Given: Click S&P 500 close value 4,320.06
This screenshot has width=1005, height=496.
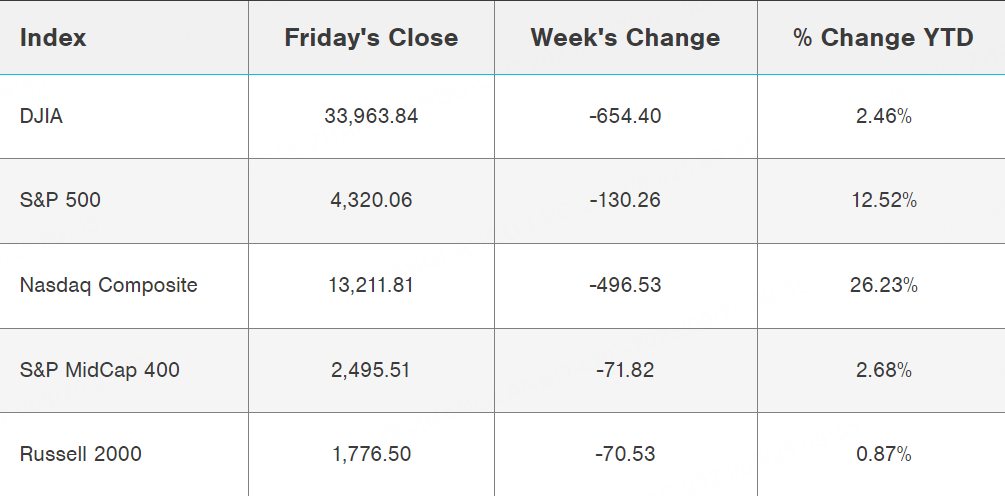Looking at the screenshot, I should pos(371,200).
